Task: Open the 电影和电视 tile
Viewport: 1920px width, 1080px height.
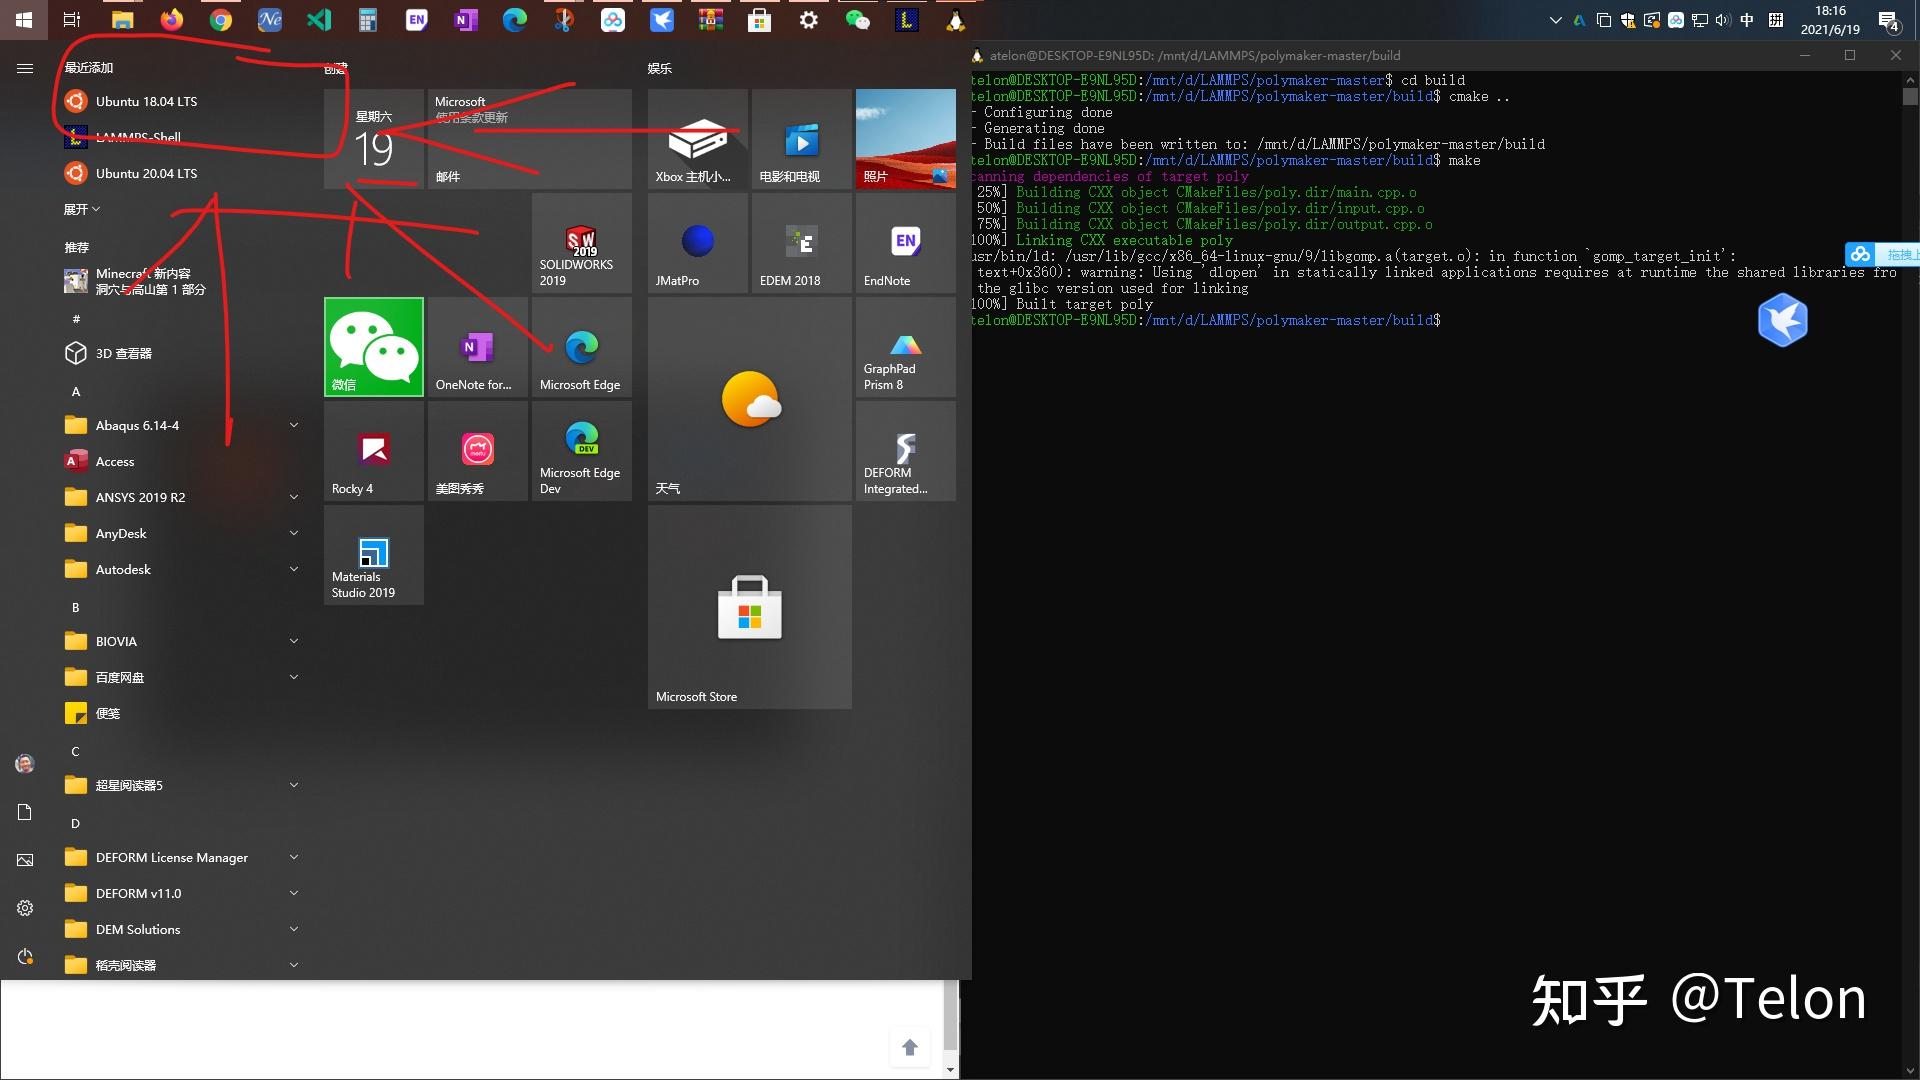Action: point(802,139)
